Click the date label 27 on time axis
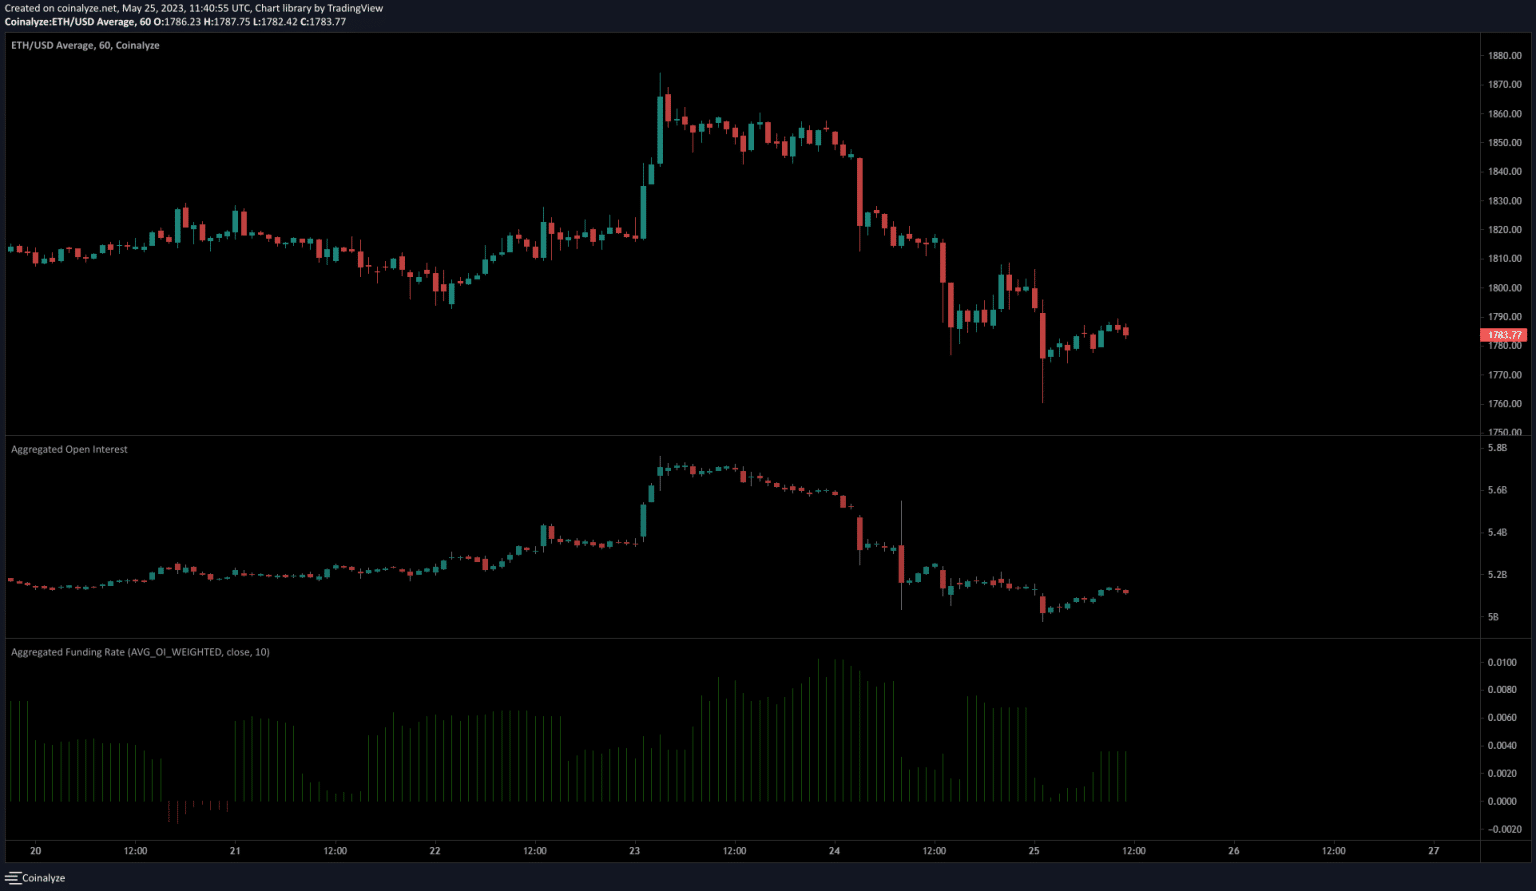This screenshot has width=1536, height=891. click(1434, 851)
